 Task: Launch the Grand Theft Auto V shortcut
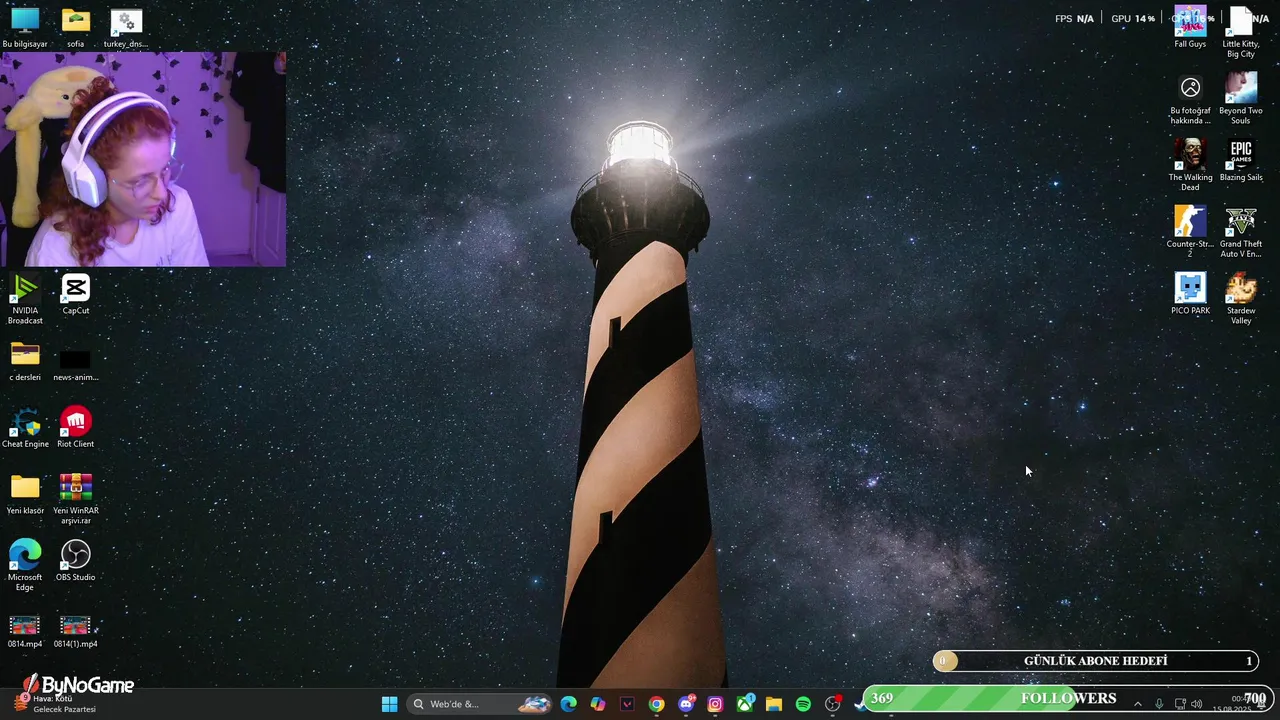(x=1241, y=232)
